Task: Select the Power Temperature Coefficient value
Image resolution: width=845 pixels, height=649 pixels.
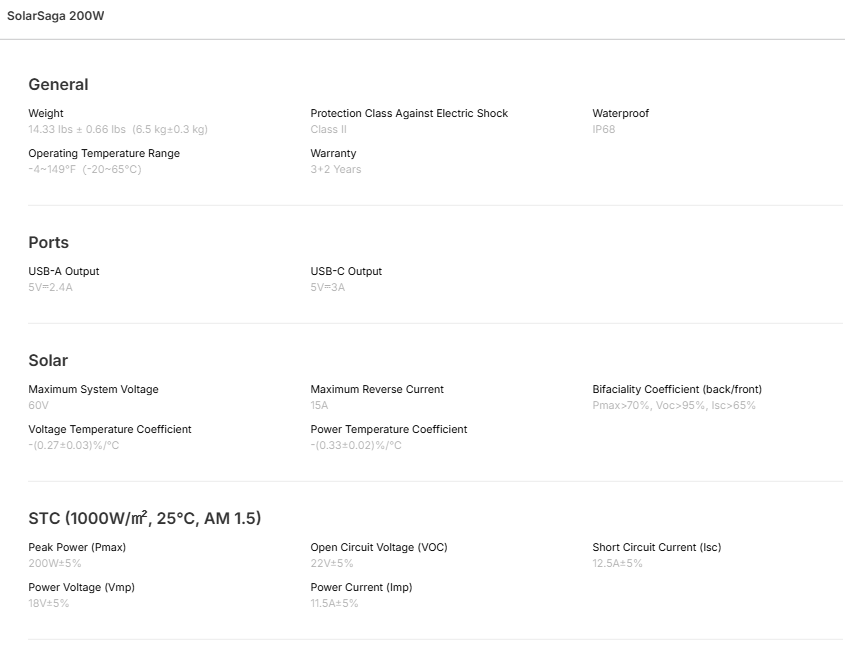Action: click(x=356, y=445)
